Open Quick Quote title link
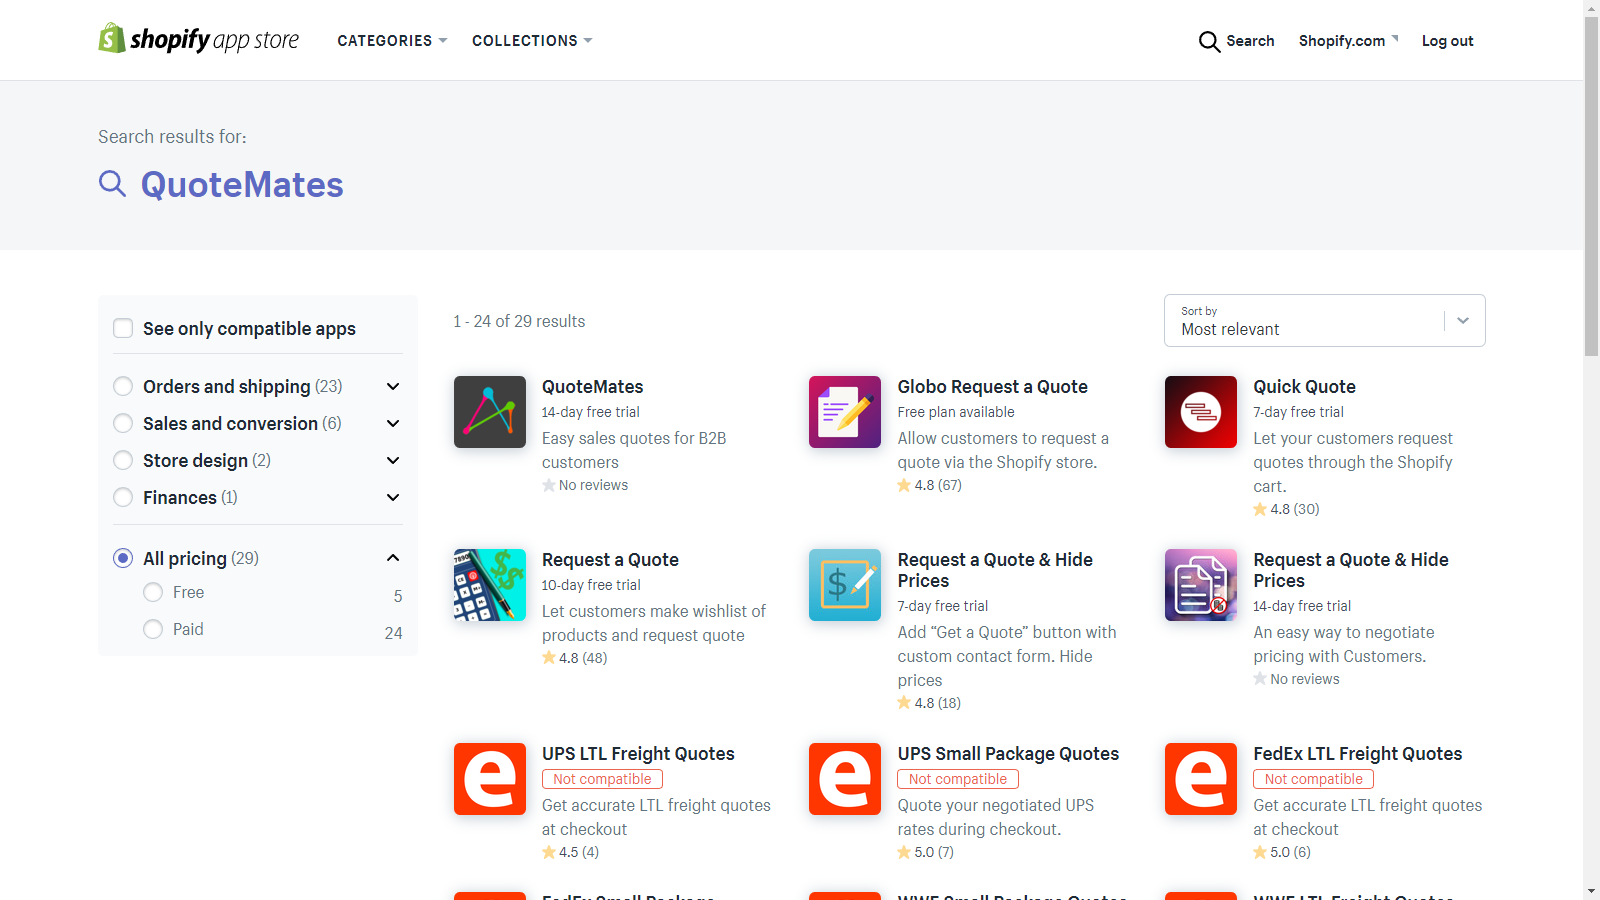1600x900 pixels. tap(1304, 387)
